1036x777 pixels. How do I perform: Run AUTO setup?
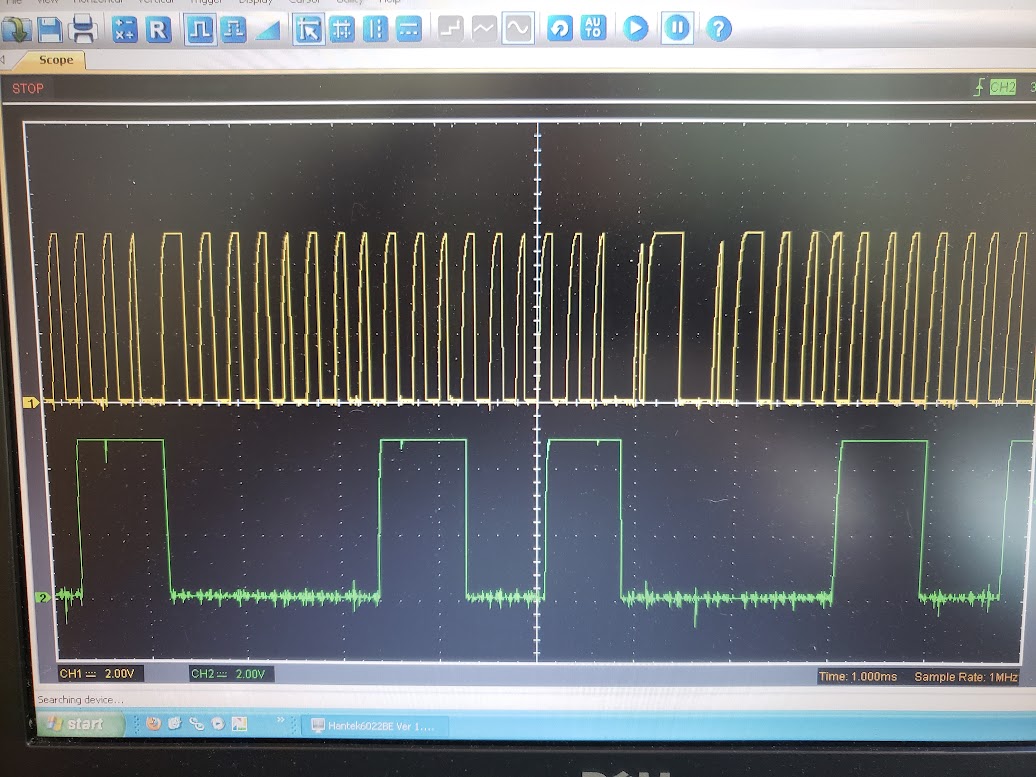pos(593,28)
